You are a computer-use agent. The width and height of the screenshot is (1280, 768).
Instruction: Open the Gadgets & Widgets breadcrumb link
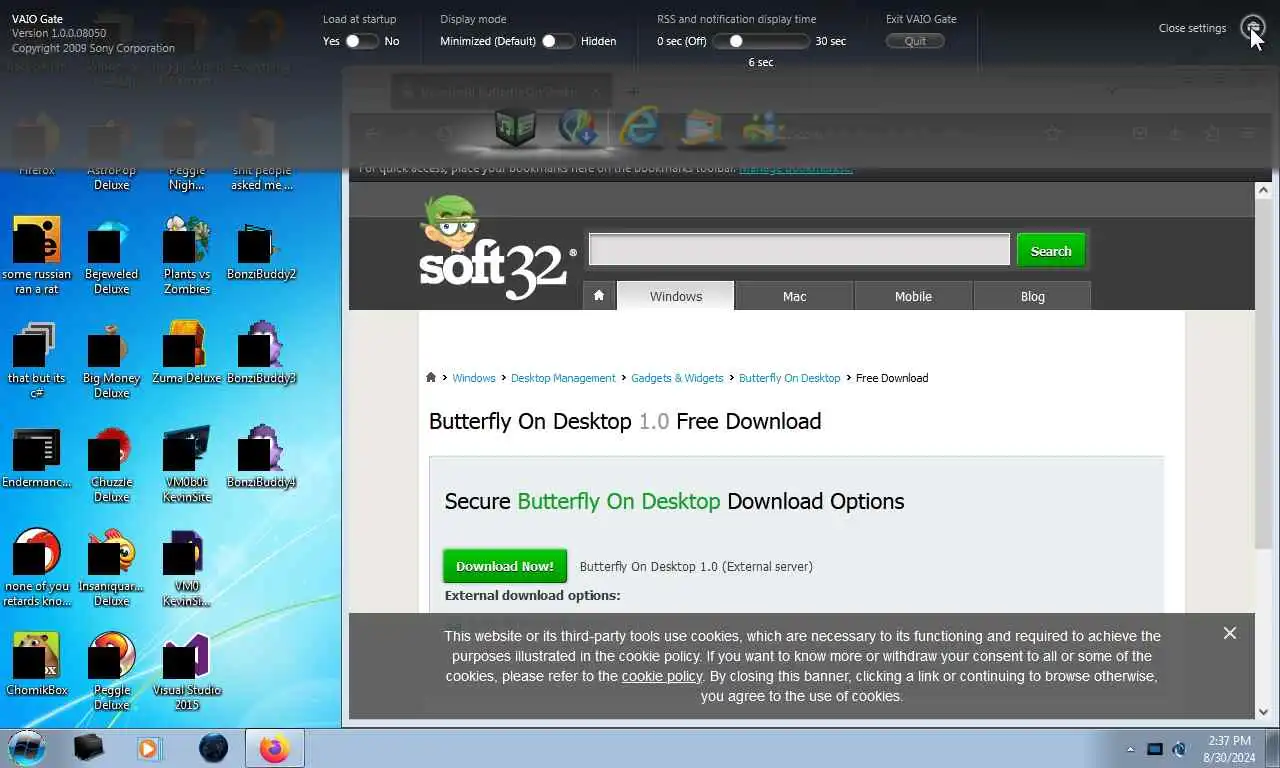(677, 378)
